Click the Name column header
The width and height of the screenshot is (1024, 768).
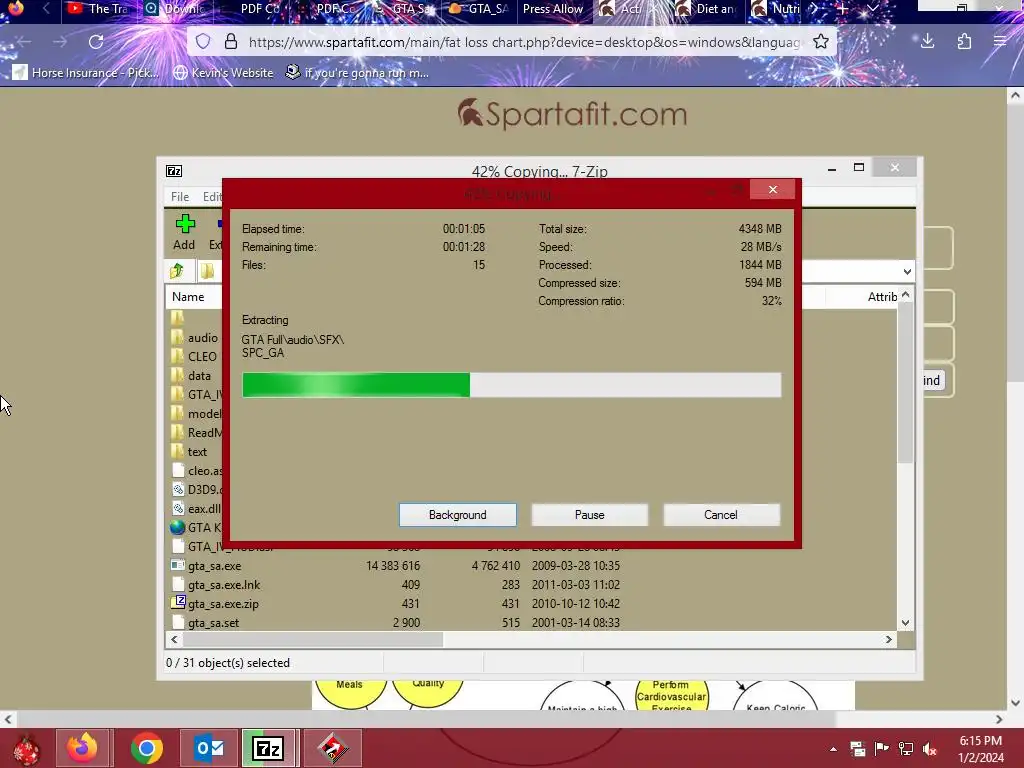[188, 296]
